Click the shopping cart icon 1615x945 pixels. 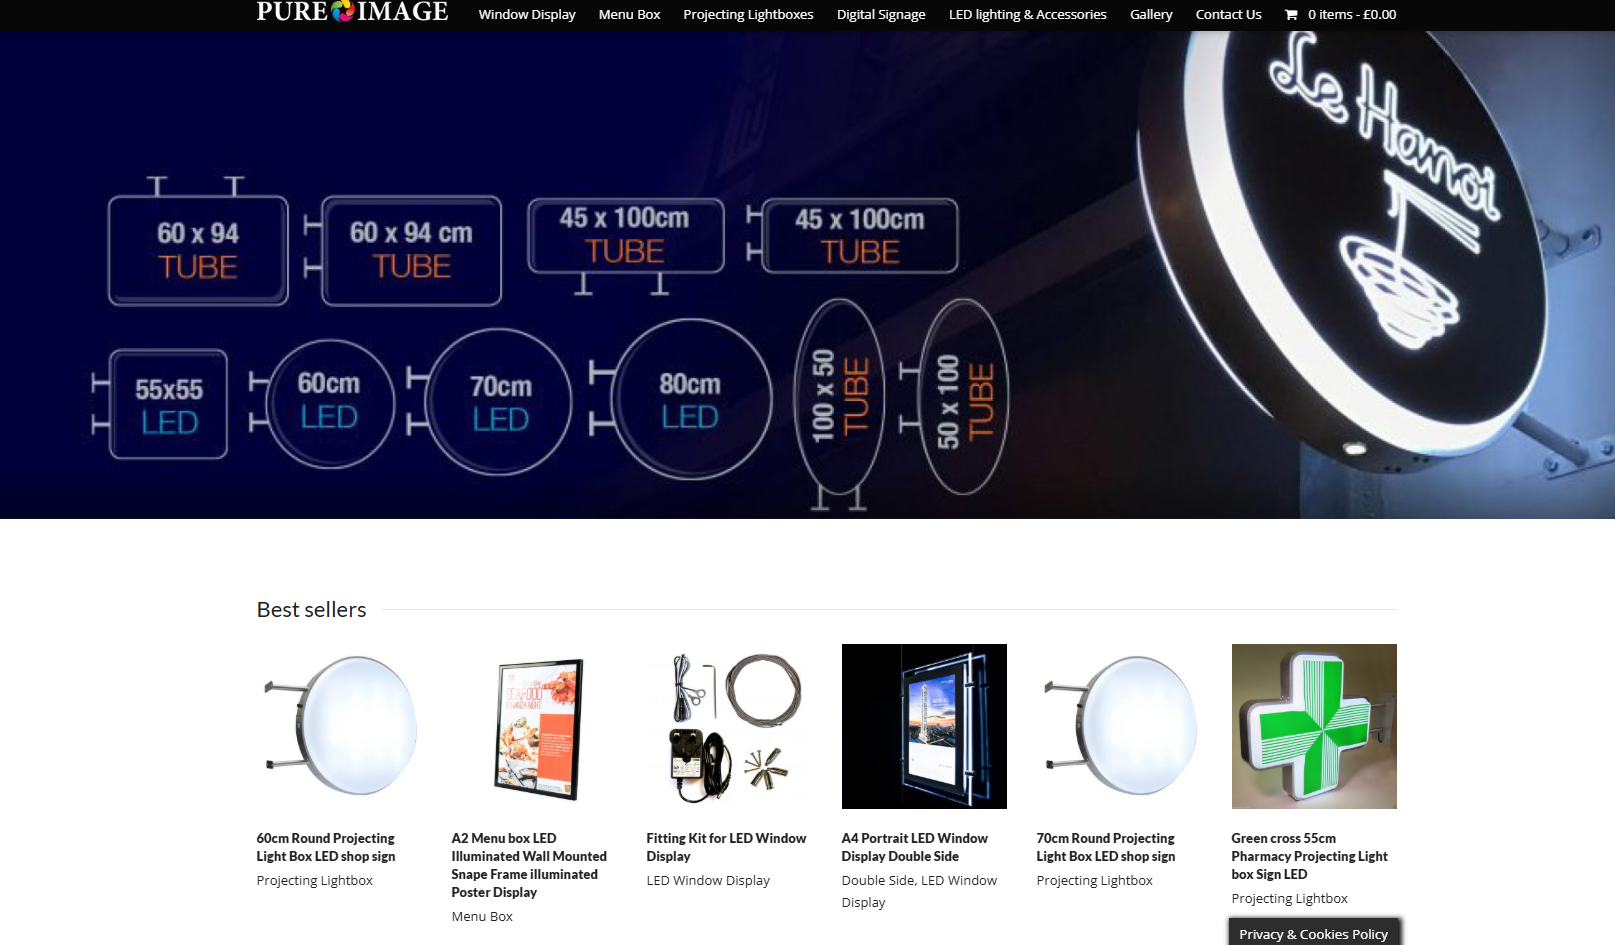tap(1291, 15)
